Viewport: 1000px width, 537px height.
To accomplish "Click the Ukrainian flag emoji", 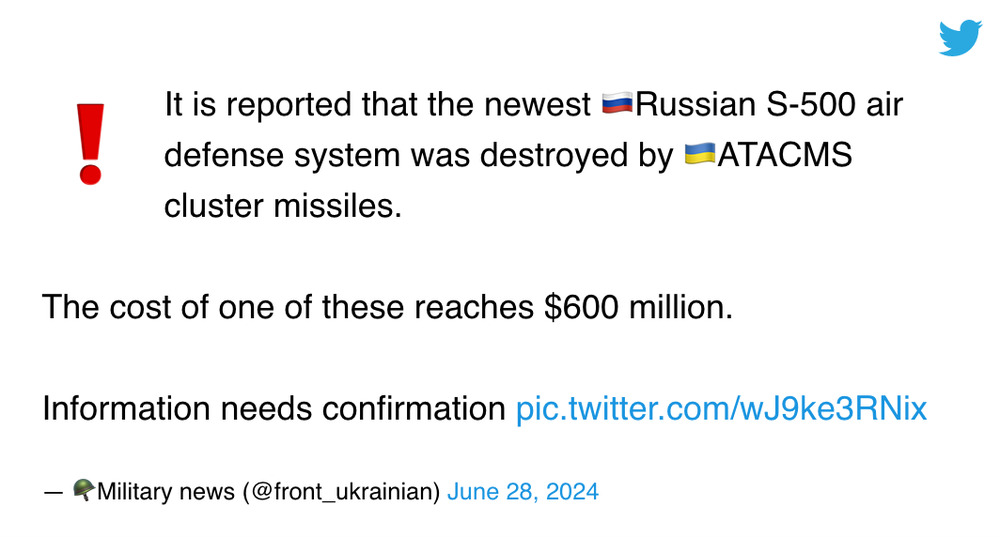I will (x=699, y=155).
